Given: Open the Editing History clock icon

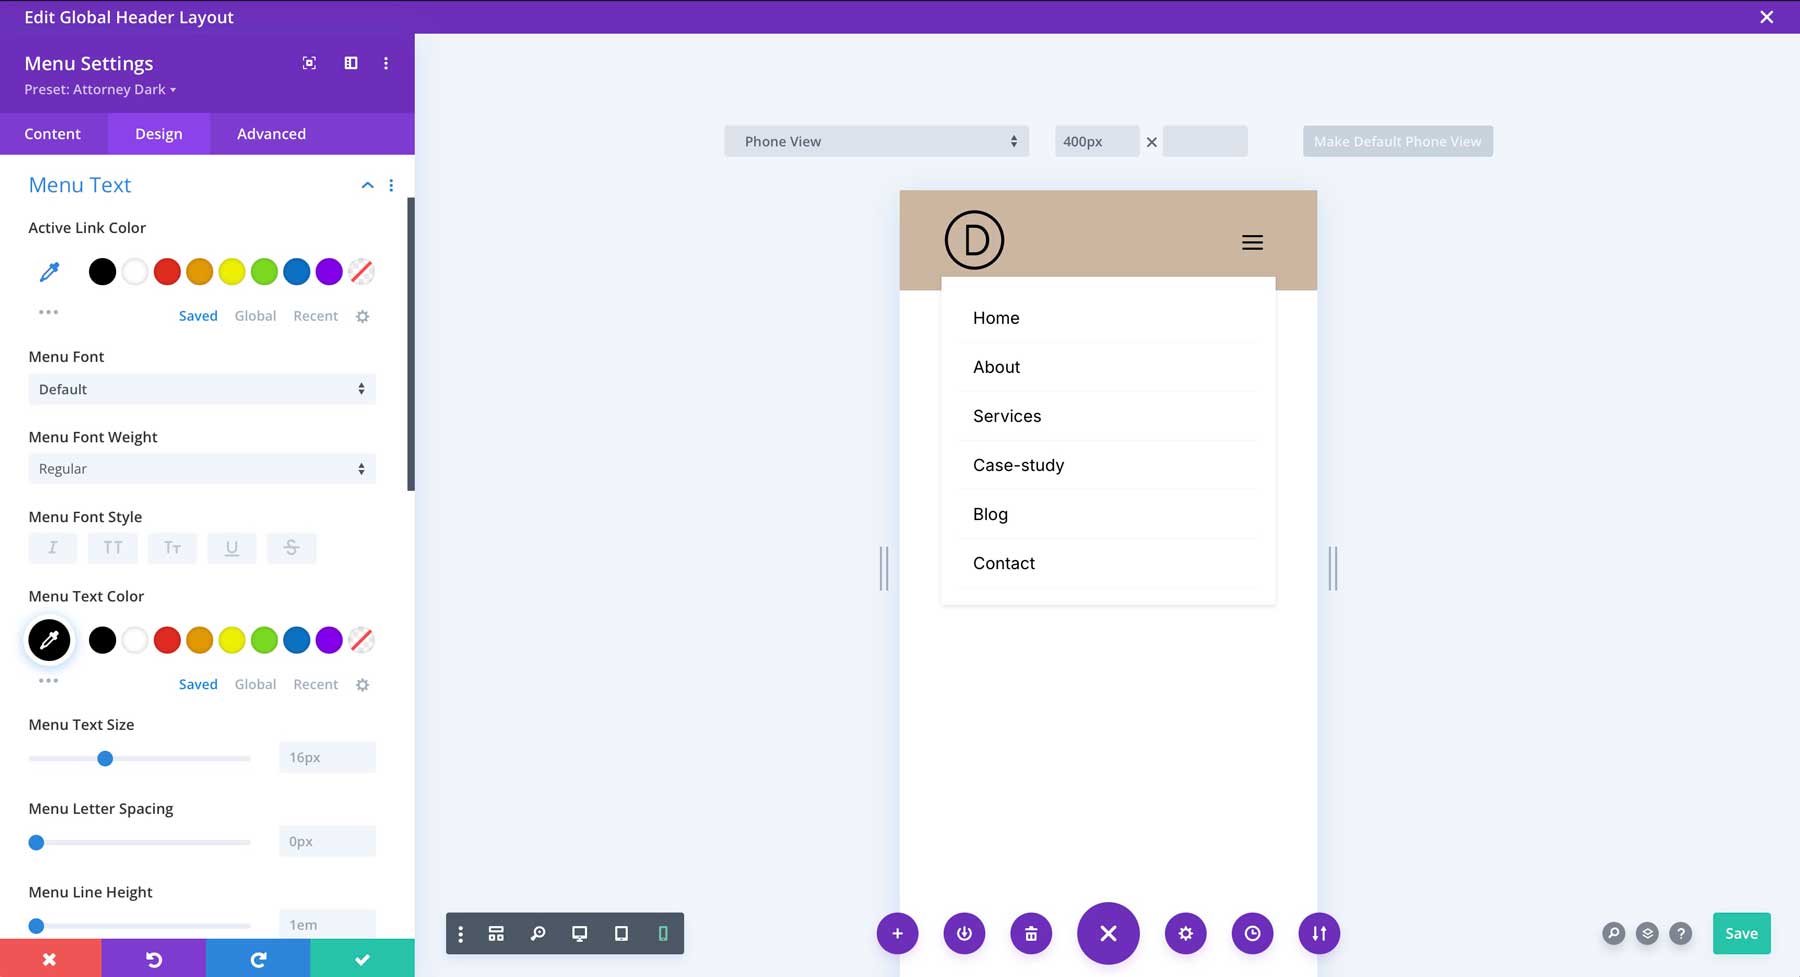Looking at the screenshot, I should [x=1252, y=933].
